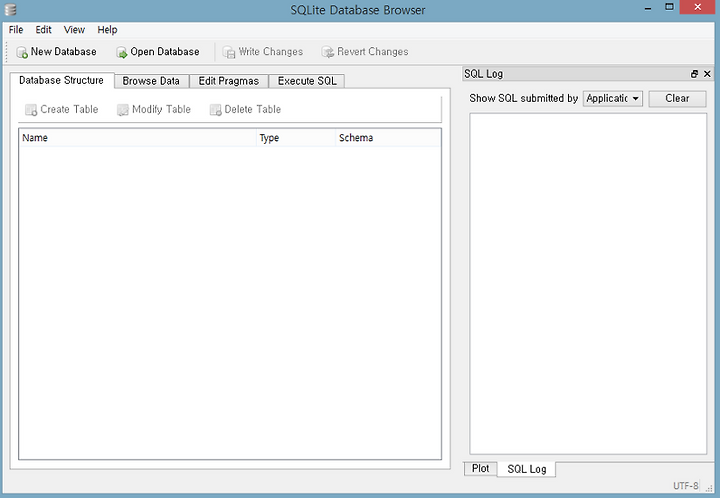720x498 pixels.
Task: Clear the SQL log with Clear button
Action: [677, 98]
